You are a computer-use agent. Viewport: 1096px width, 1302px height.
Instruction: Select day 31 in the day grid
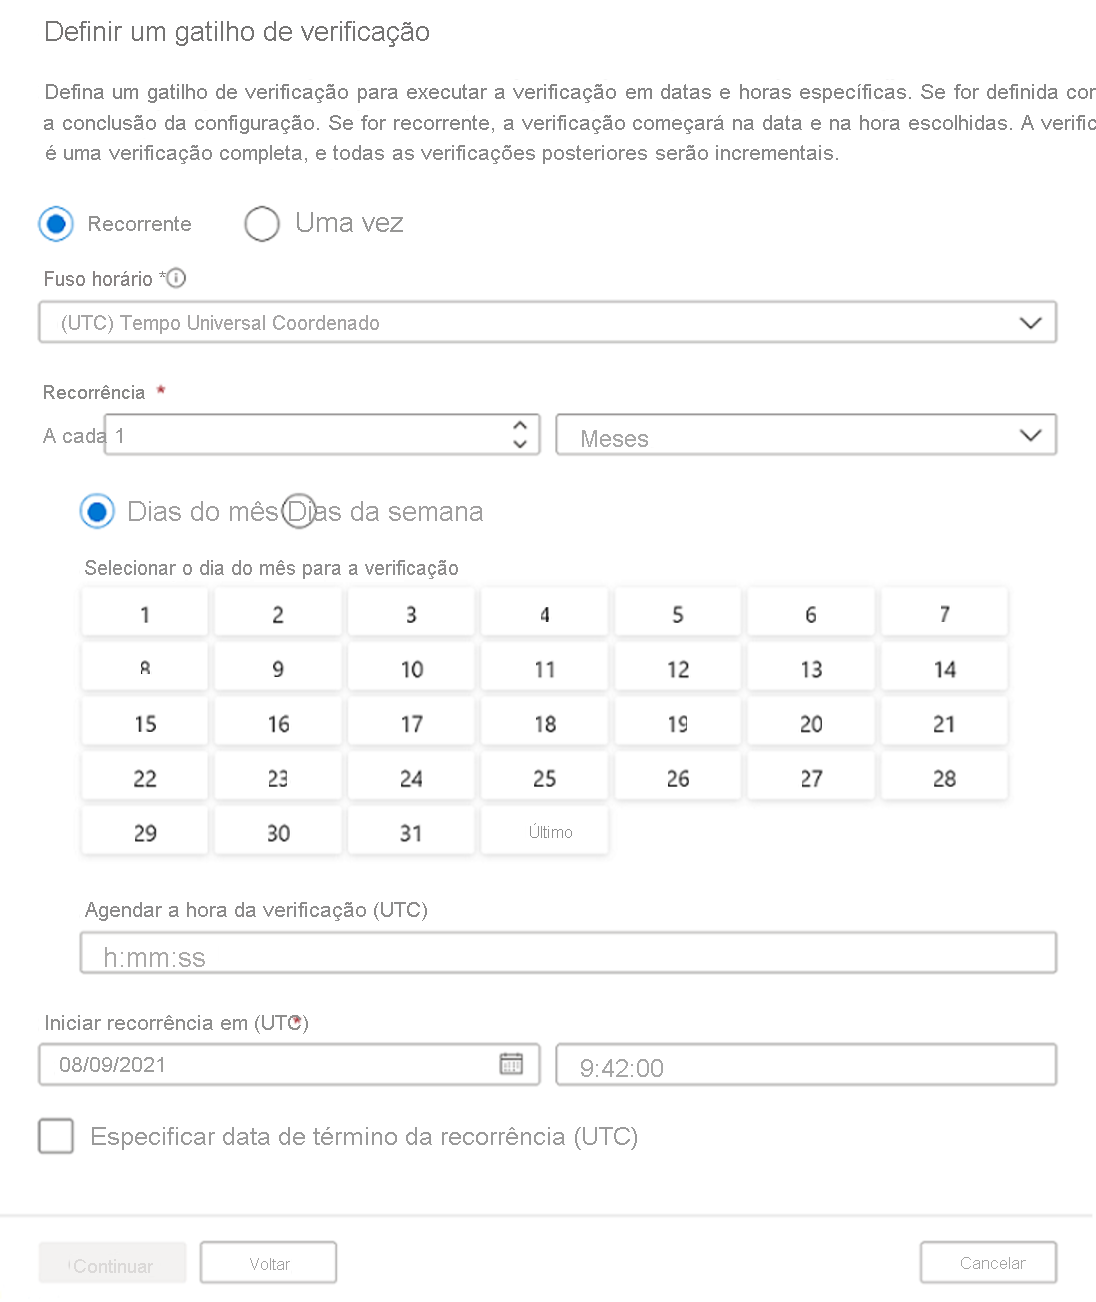click(410, 830)
